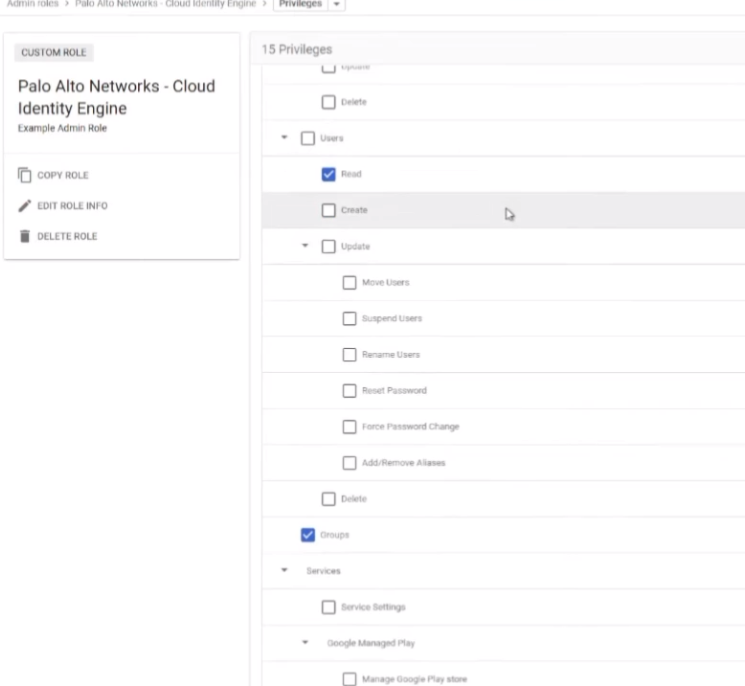
Task: Enable the Suspend Users checkbox
Action: pos(349,318)
